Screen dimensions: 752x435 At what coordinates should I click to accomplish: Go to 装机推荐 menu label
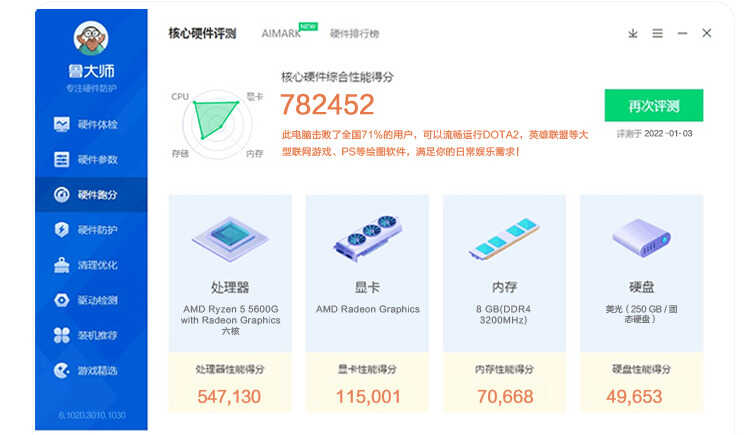pos(98,335)
